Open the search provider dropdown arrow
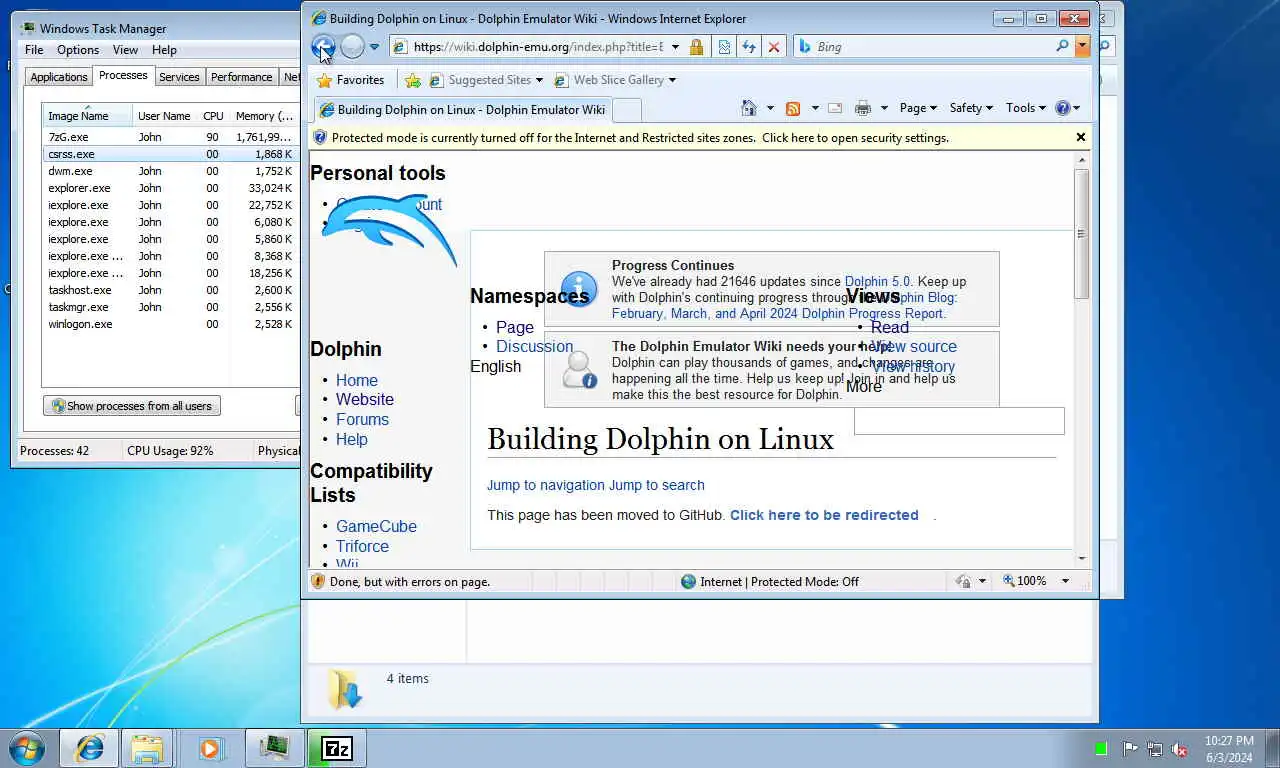 pyautogui.click(x=1082, y=46)
